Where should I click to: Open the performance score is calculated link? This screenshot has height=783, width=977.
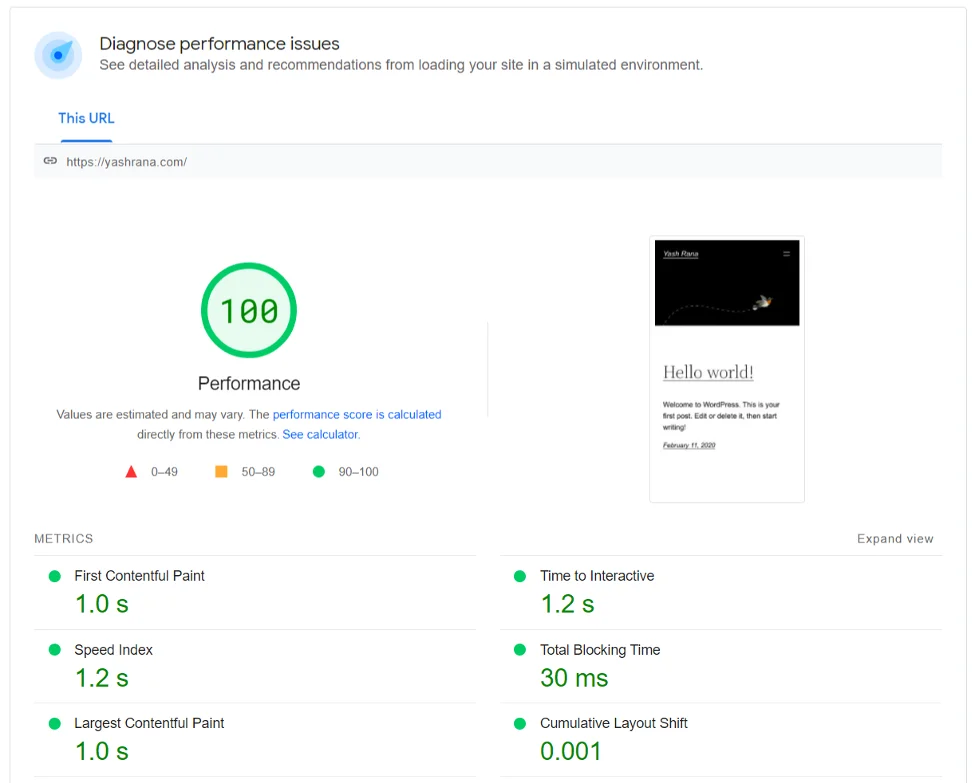357,414
